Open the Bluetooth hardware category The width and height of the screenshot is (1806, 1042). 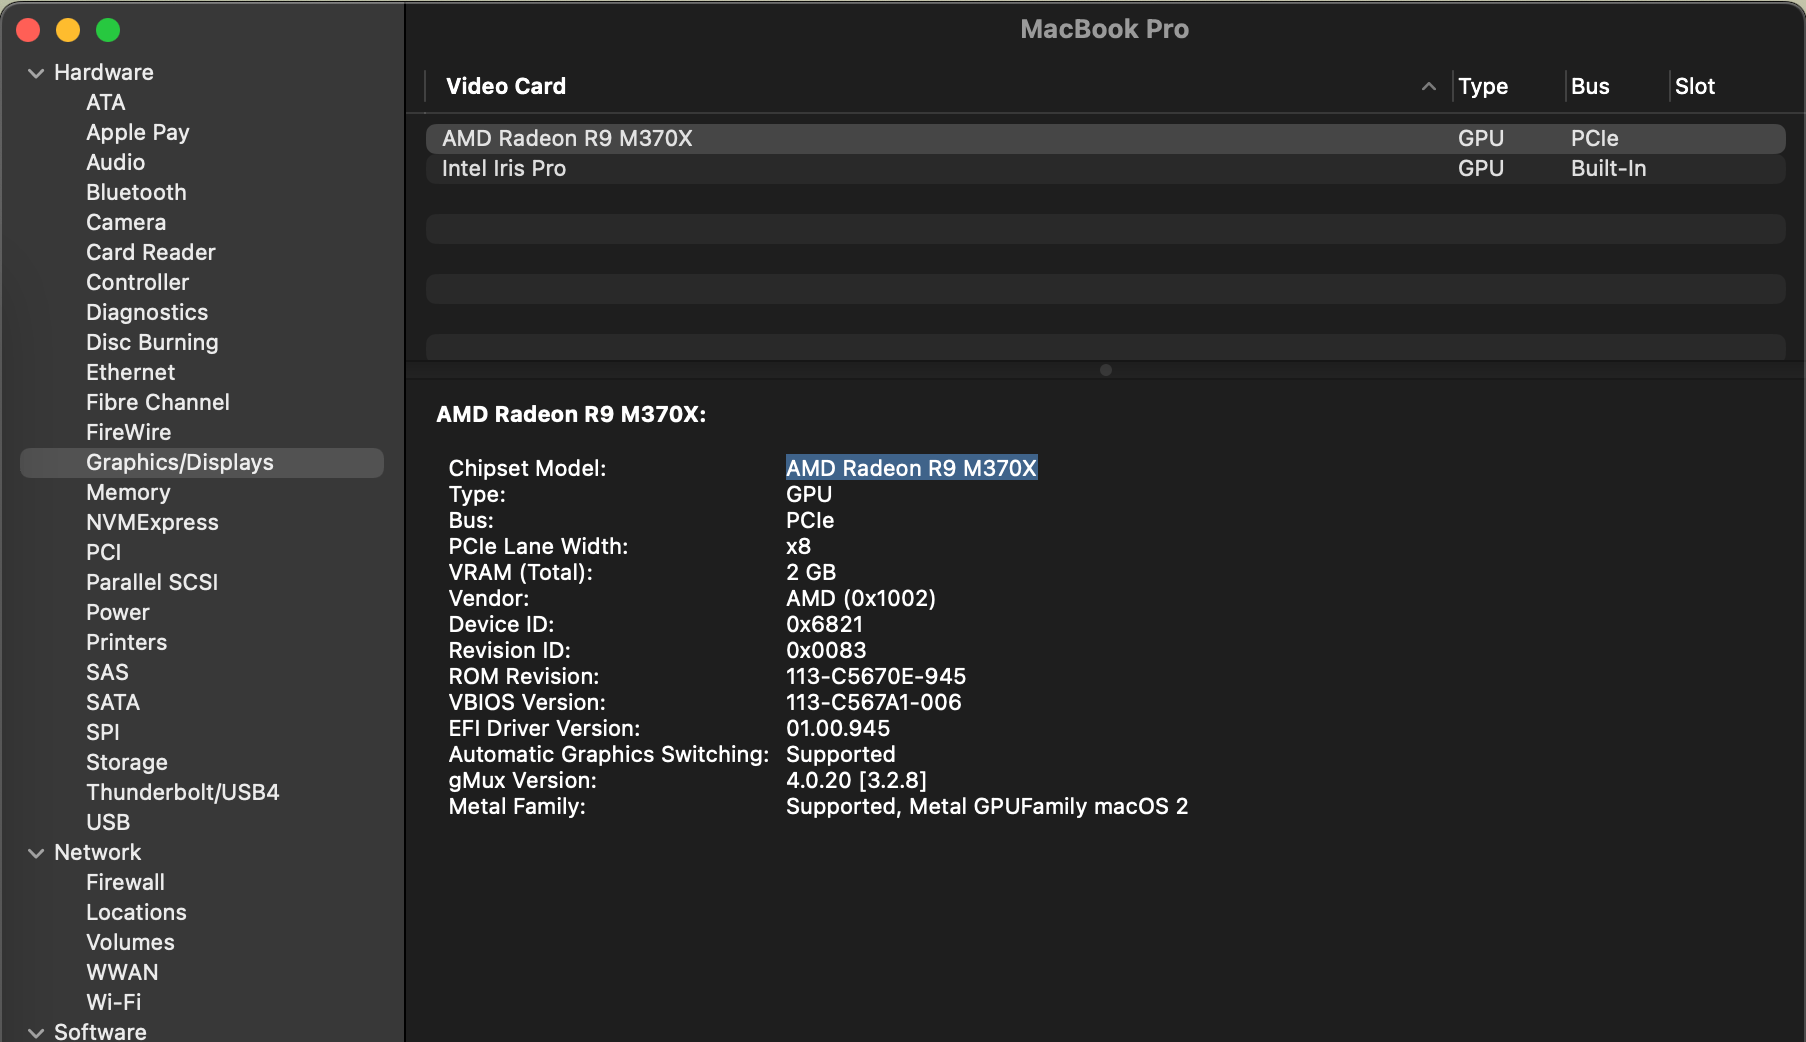coord(136,192)
